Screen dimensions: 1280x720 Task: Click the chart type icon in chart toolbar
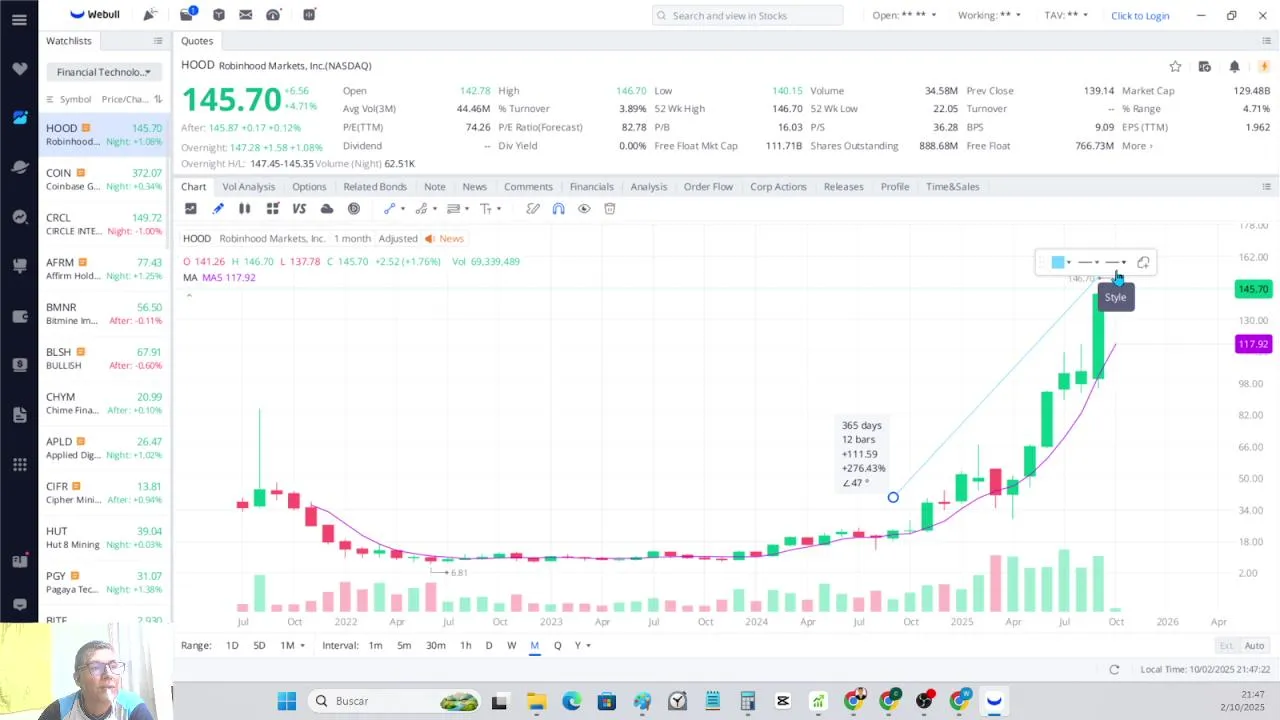[x=190, y=208]
